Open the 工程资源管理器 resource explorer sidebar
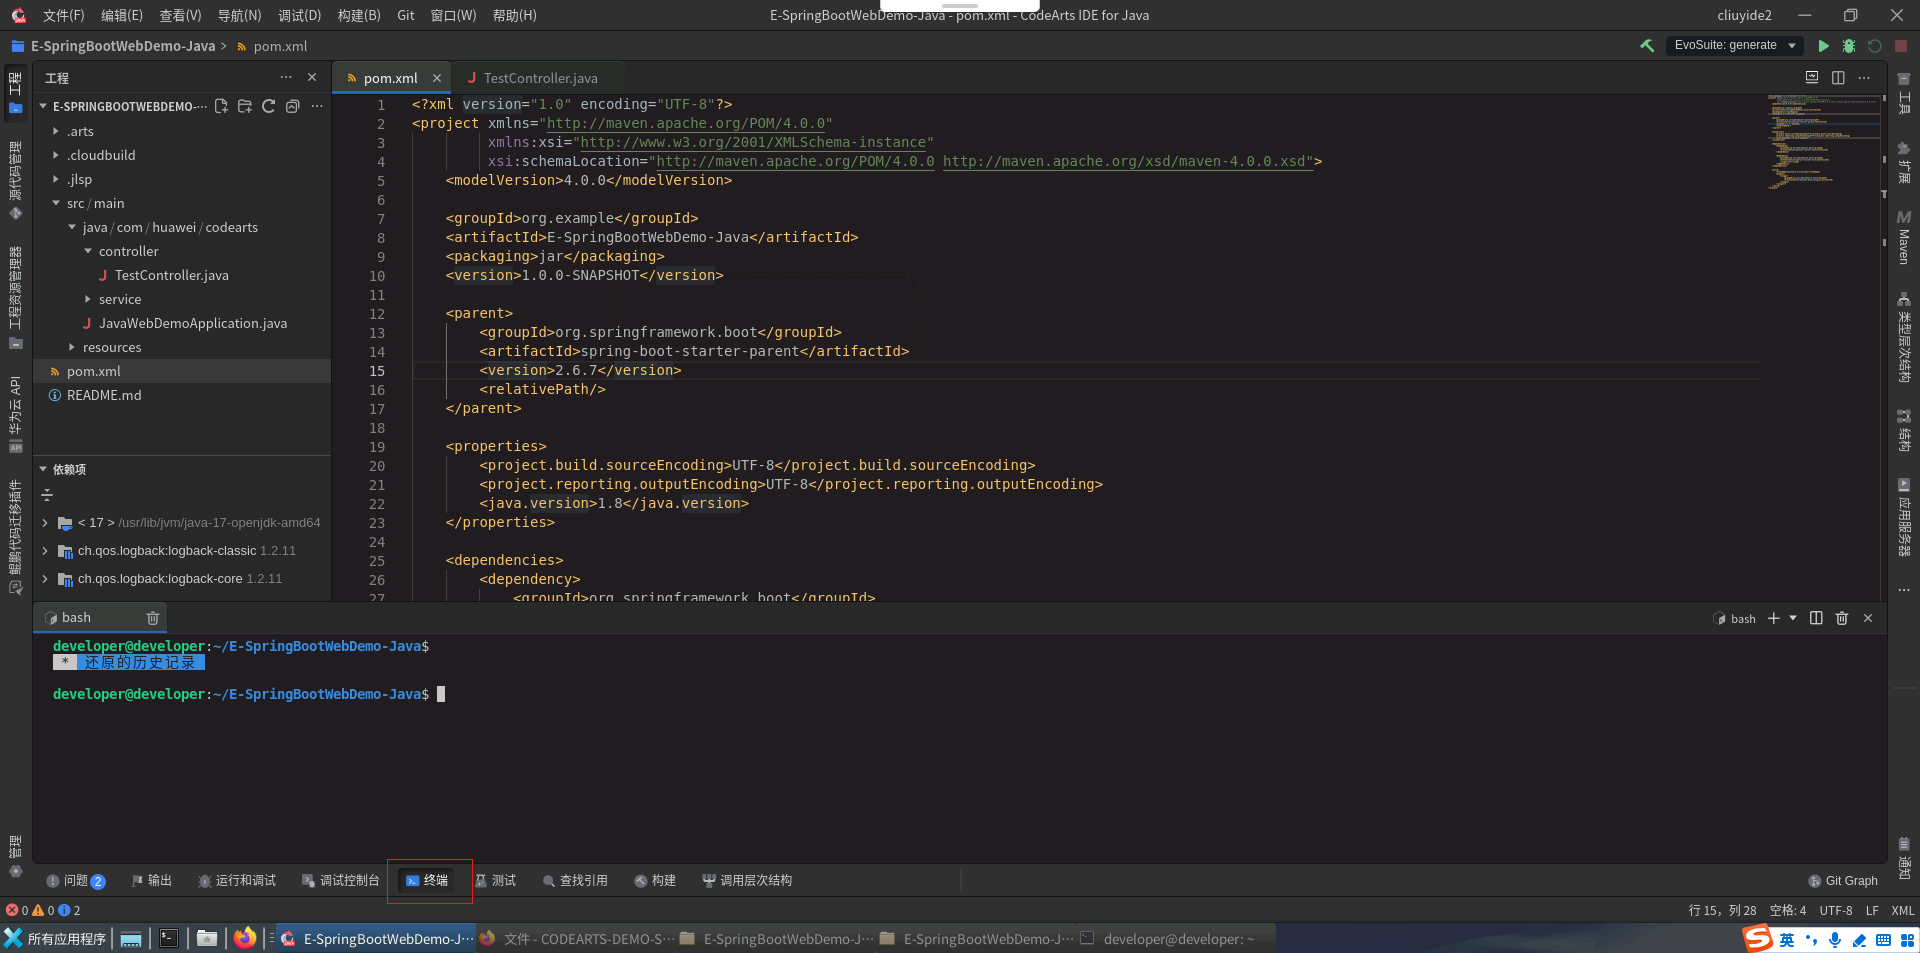Image resolution: width=1920 pixels, height=953 pixels. click(15, 297)
